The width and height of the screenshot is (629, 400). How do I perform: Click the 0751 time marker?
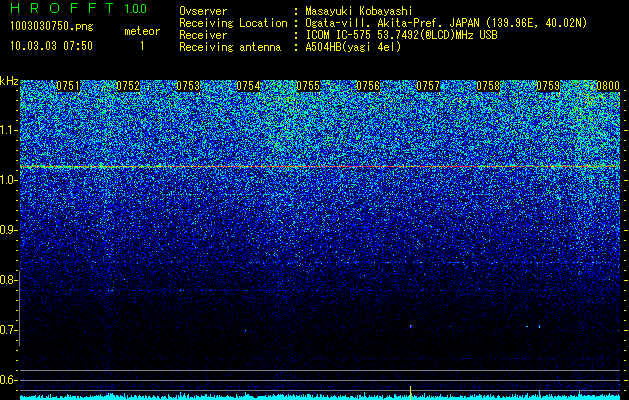(68, 86)
